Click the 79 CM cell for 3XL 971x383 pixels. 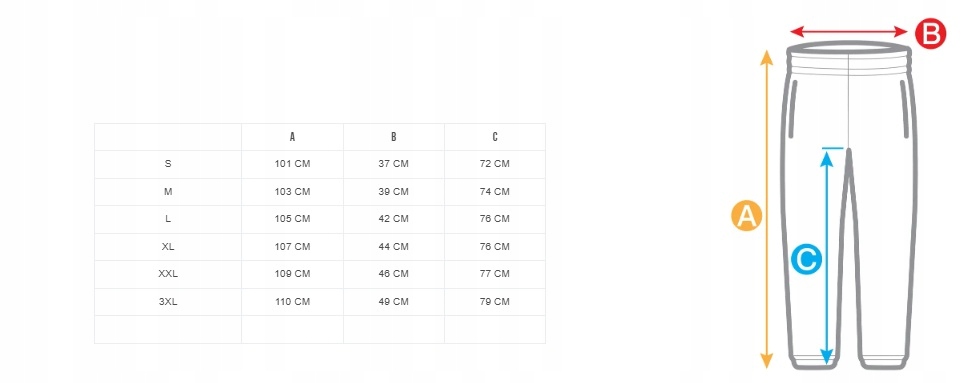[x=495, y=302]
